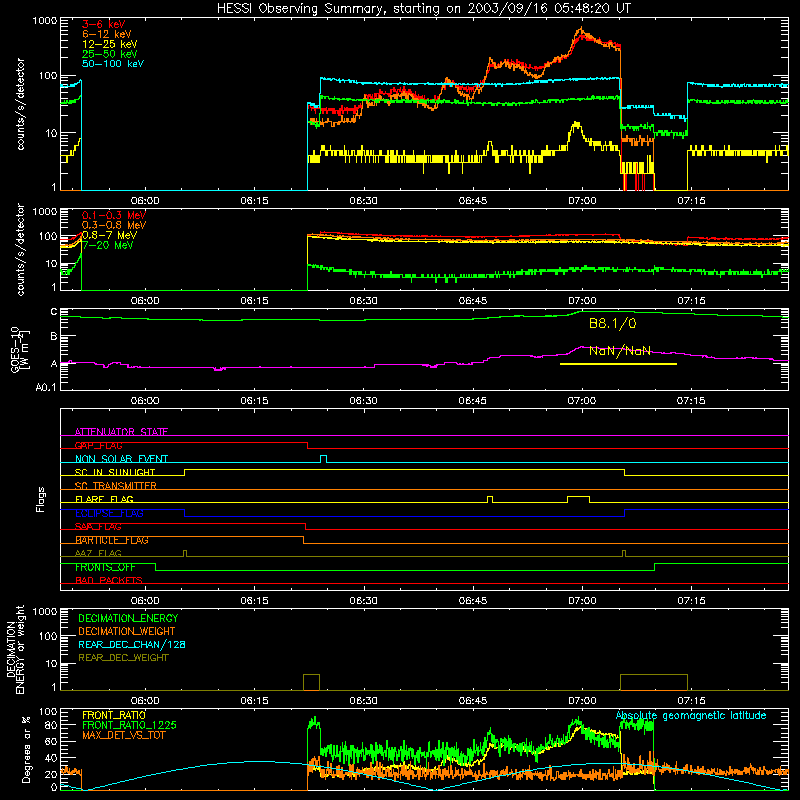Click the 07:15 tick under the decimation panel

tap(691, 701)
